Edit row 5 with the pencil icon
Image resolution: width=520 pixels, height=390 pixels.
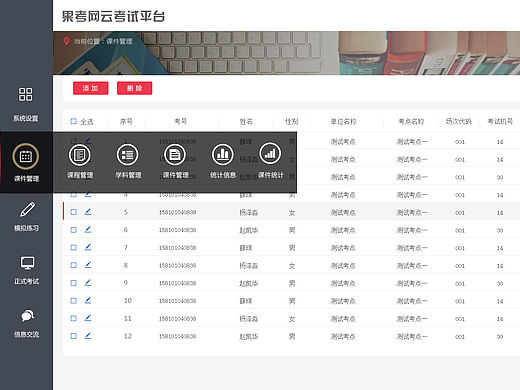pos(88,212)
